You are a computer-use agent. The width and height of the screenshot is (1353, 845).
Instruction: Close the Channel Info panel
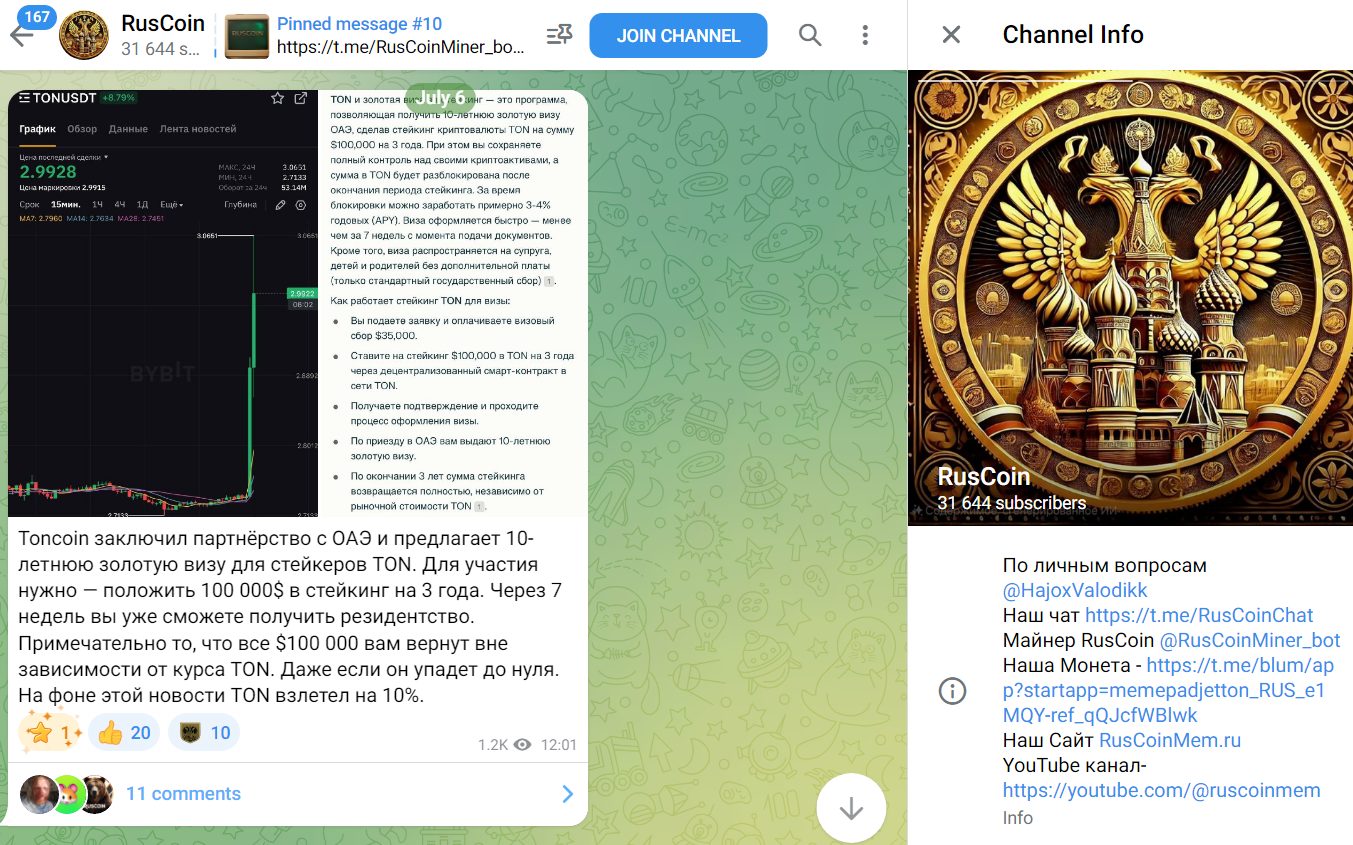pos(951,35)
